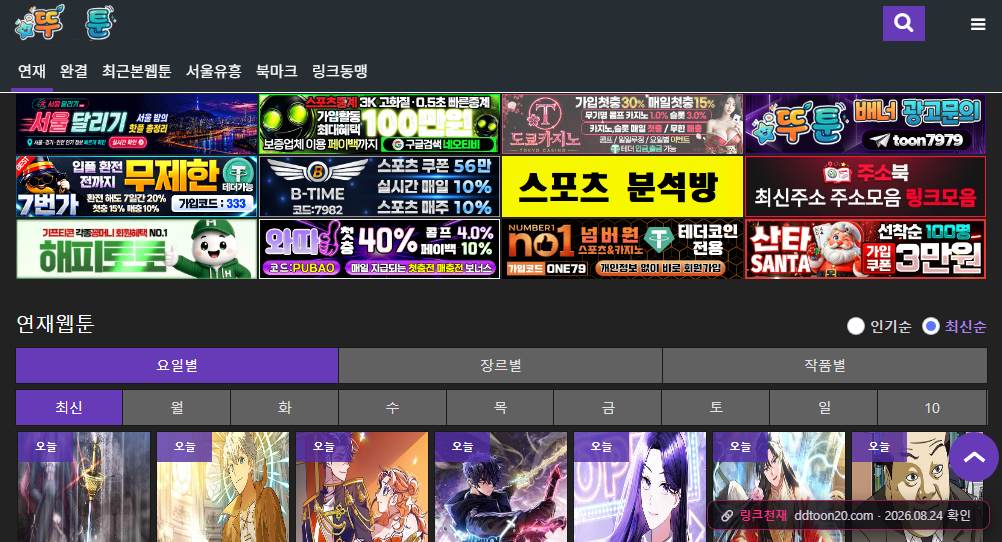Jump back to top with arrow button
The image size is (1002, 542).
pyautogui.click(x=973, y=457)
